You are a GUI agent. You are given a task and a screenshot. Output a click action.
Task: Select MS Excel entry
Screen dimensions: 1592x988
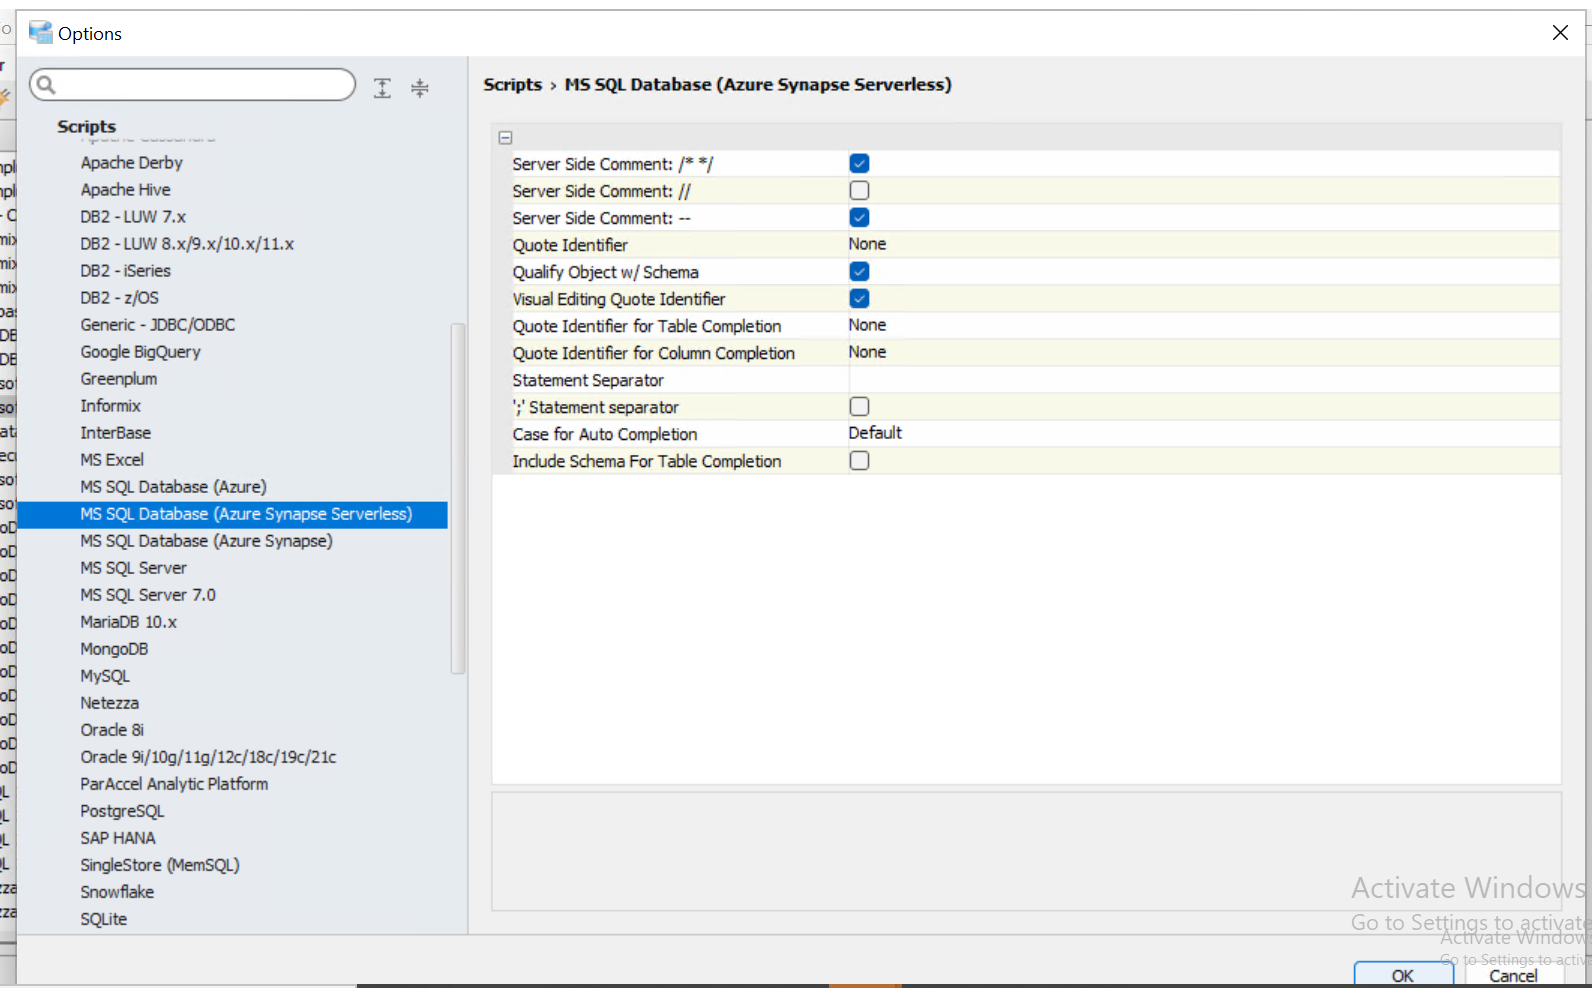point(112,460)
